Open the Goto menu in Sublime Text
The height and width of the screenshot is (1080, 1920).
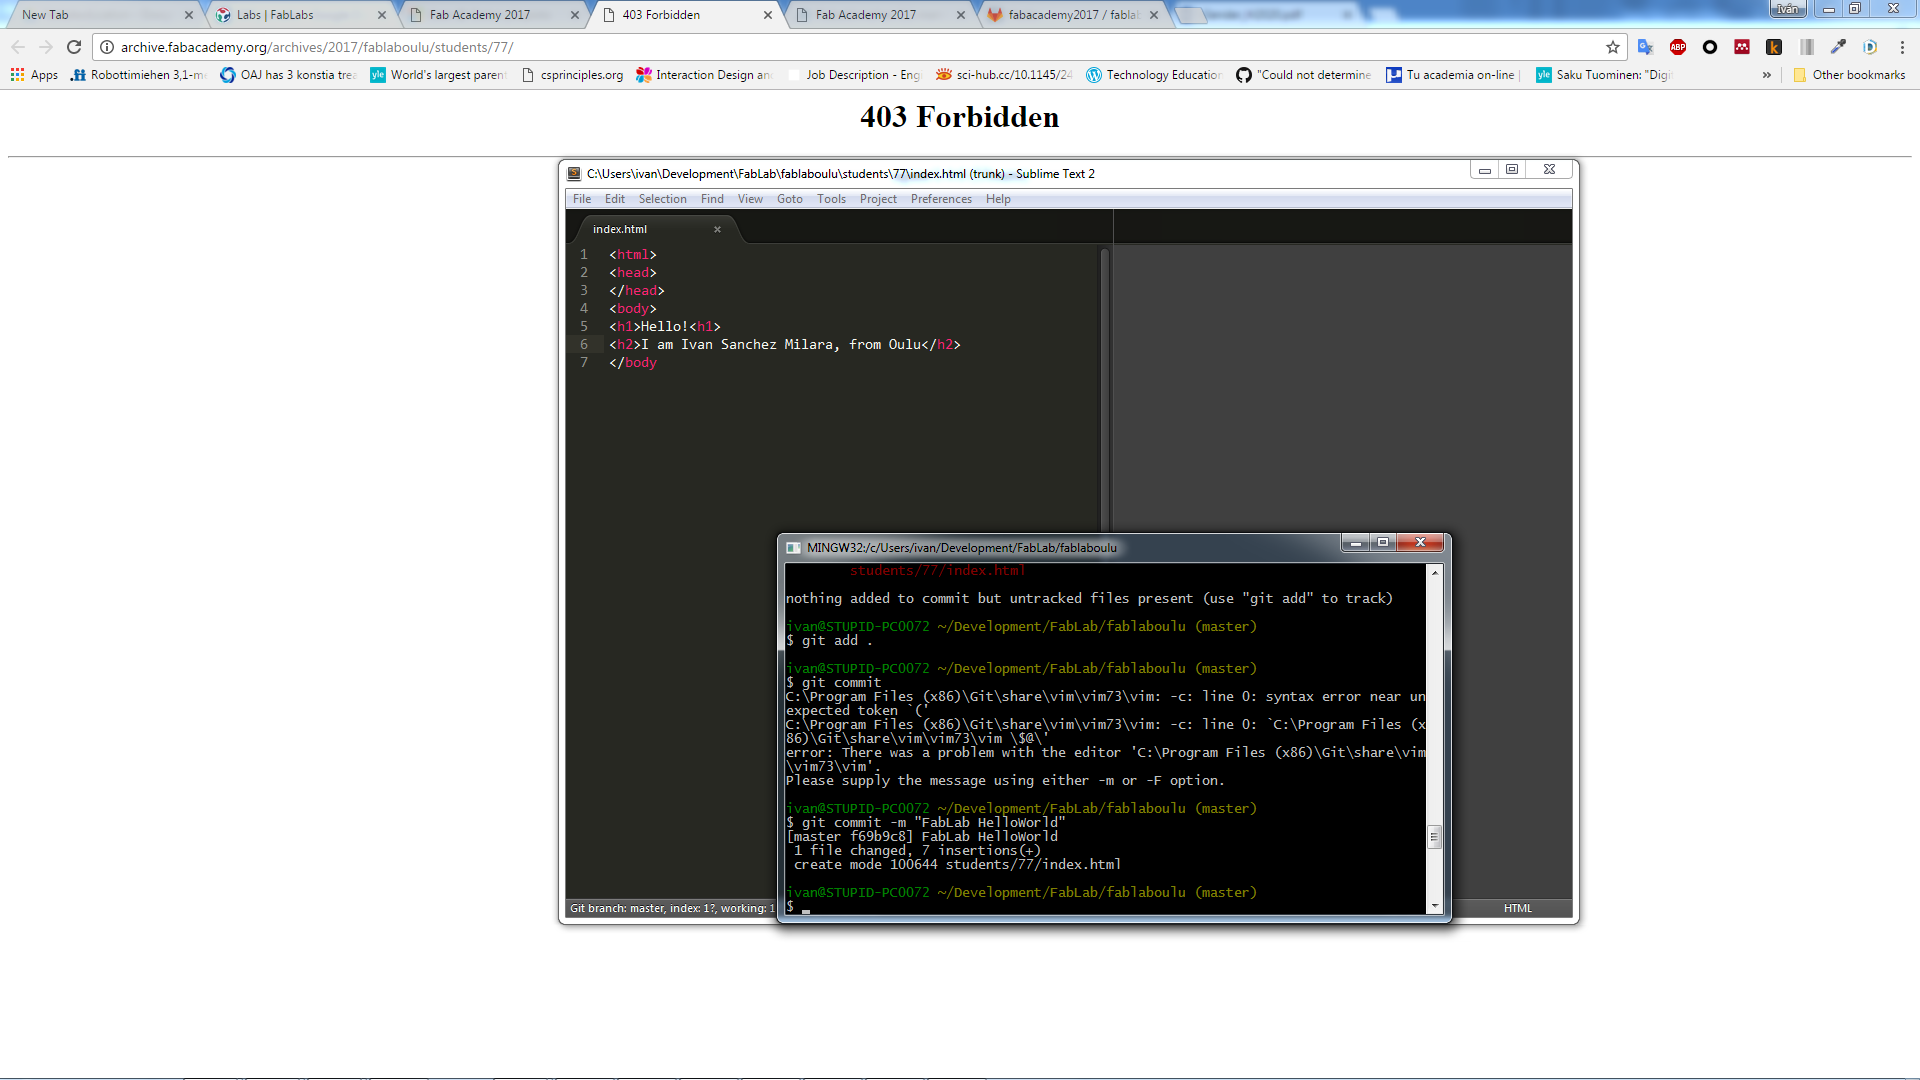point(790,199)
